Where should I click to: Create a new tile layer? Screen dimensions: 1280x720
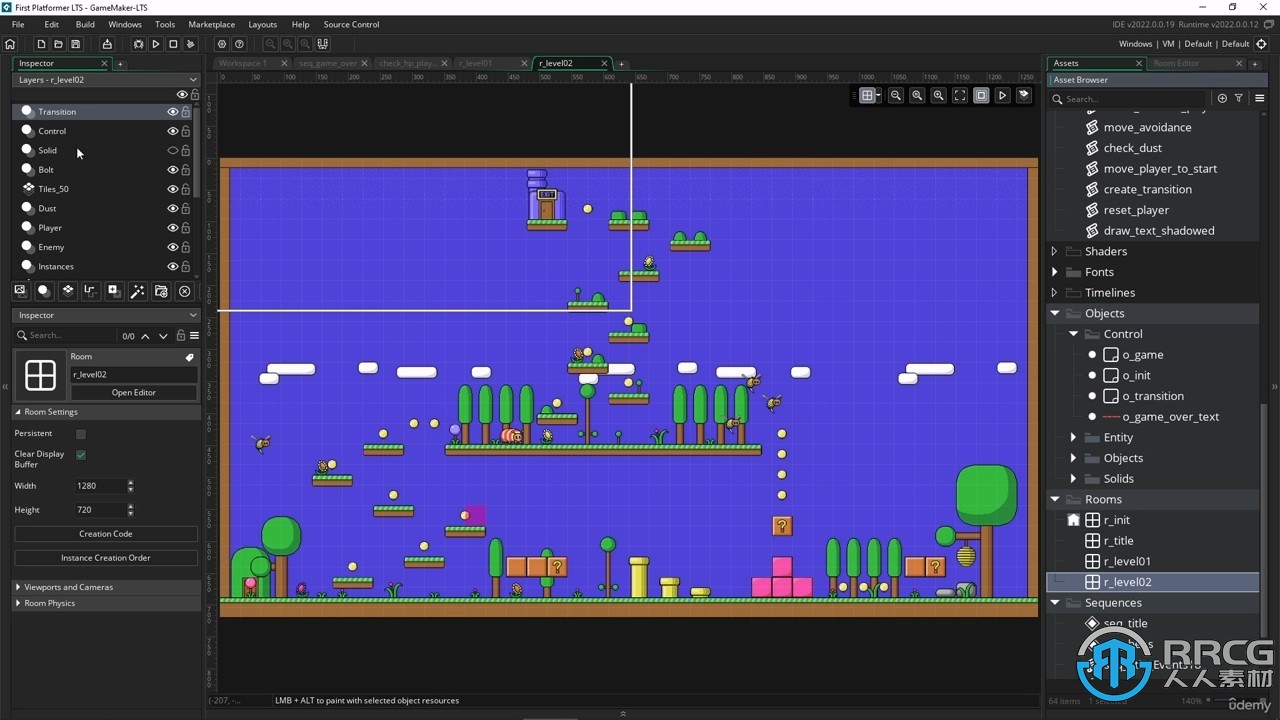pos(67,291)
